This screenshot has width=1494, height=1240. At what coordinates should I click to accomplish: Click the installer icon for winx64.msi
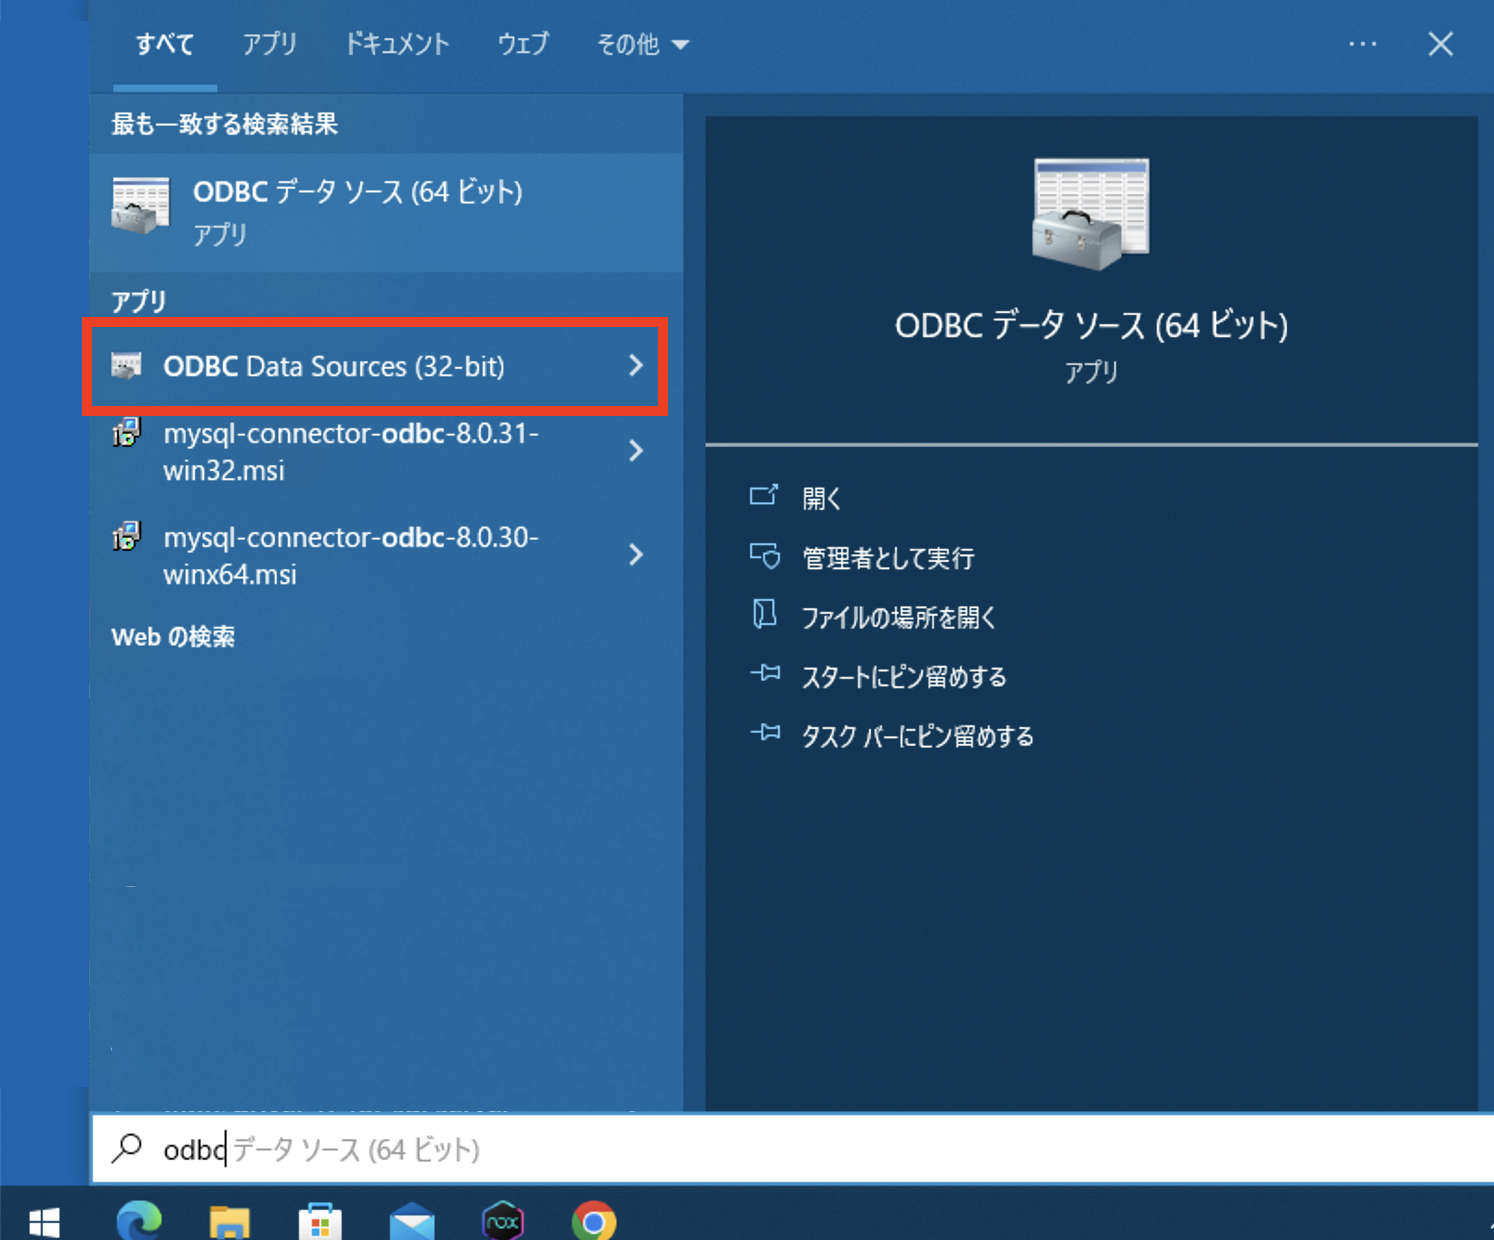(126, 537)
